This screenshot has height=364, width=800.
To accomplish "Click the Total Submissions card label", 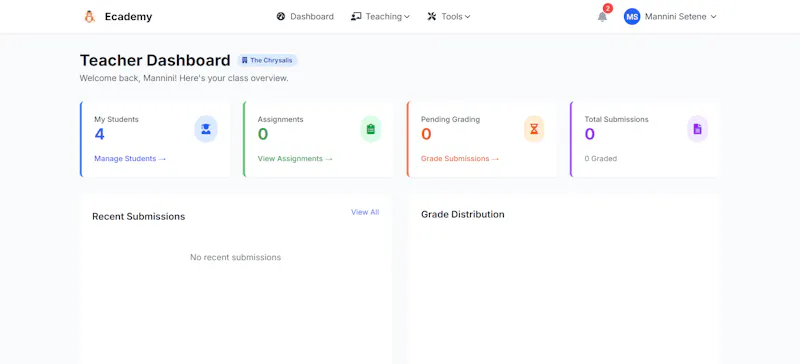I will tap(616, 119).
